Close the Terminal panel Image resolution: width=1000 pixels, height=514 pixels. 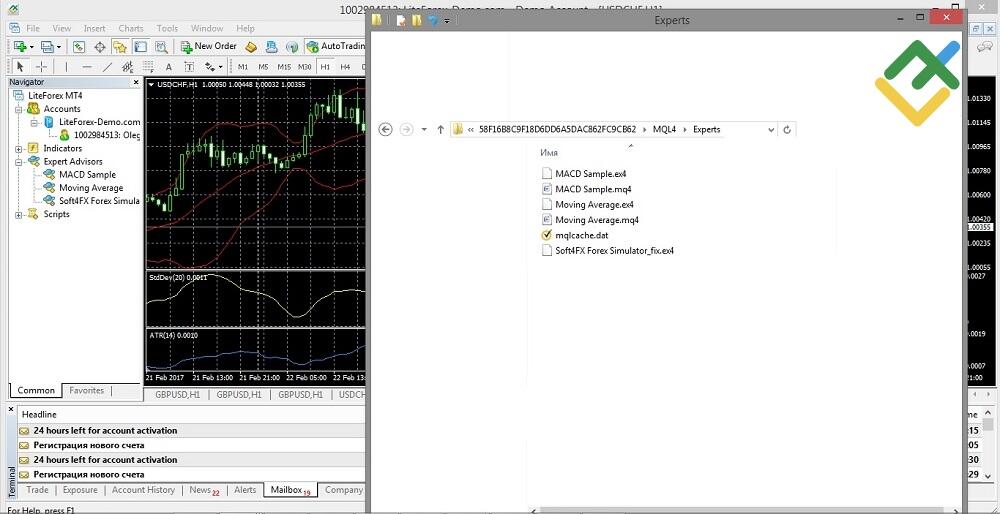point(11,409)
